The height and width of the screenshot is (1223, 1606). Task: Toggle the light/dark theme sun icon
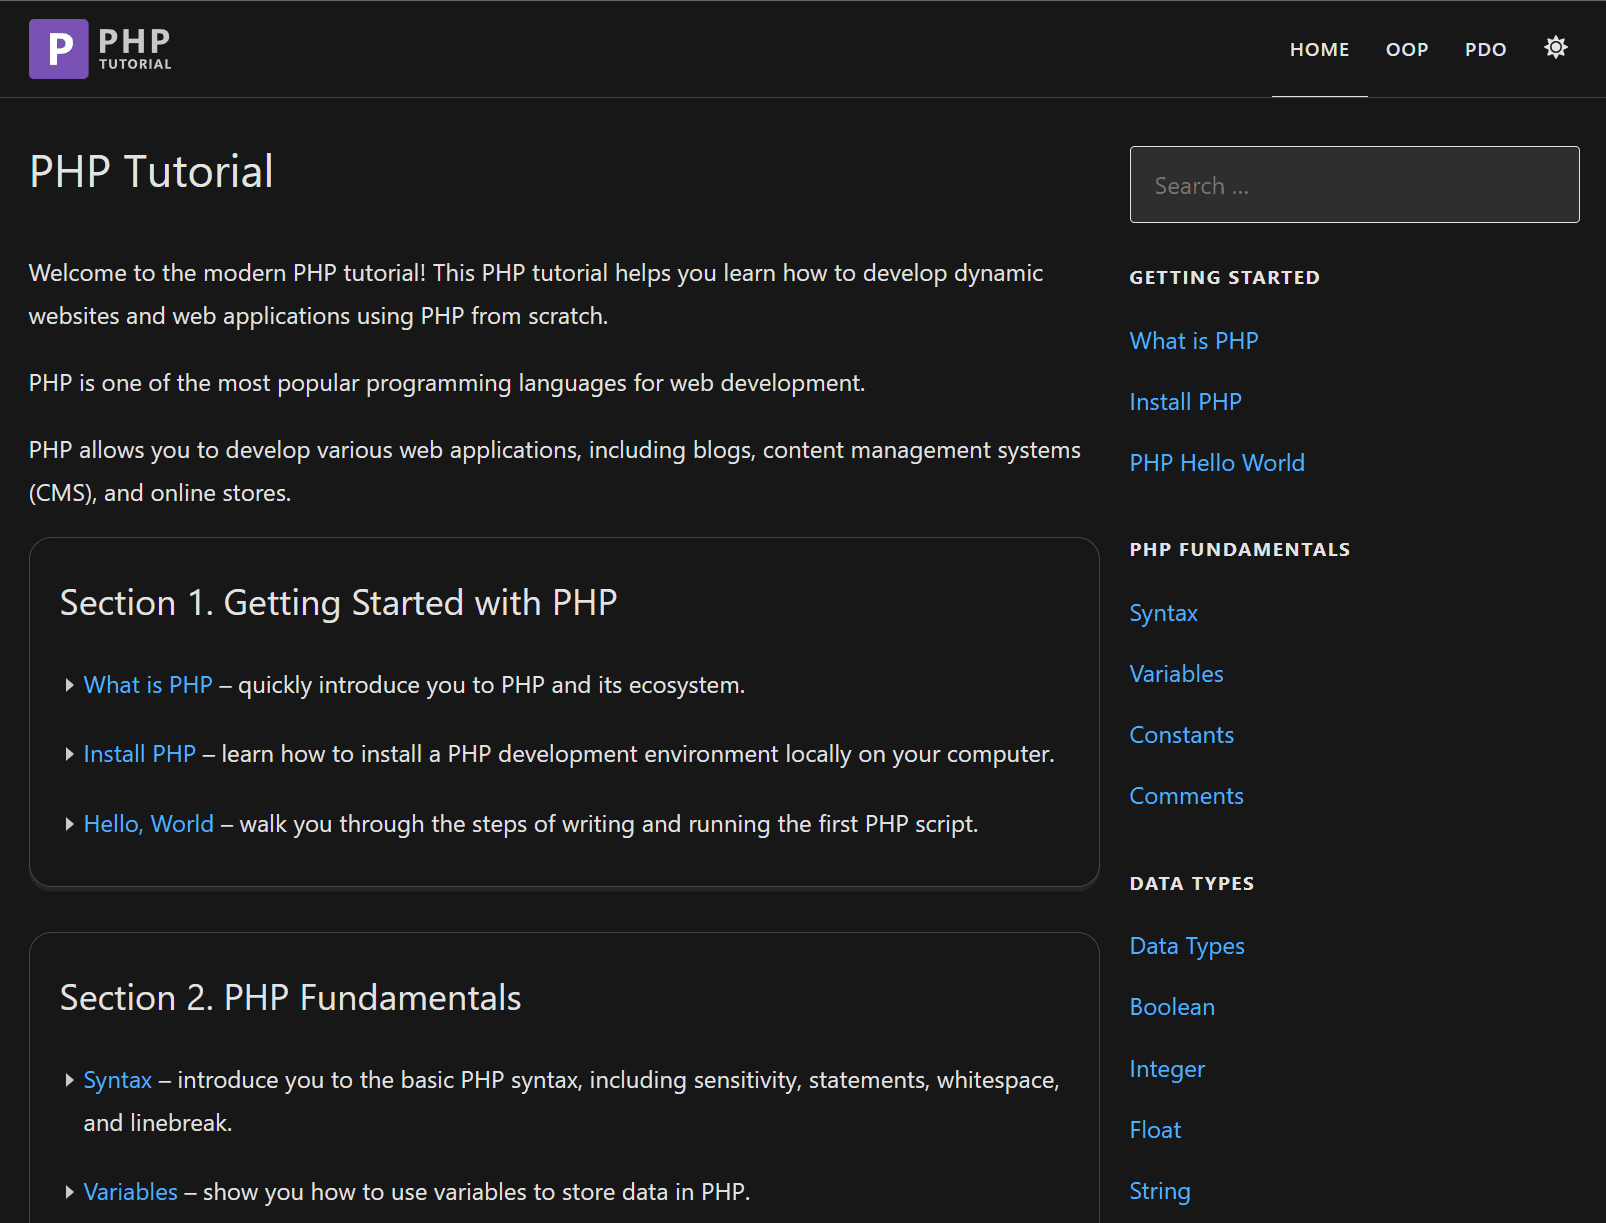click(x=1555, y=48)
